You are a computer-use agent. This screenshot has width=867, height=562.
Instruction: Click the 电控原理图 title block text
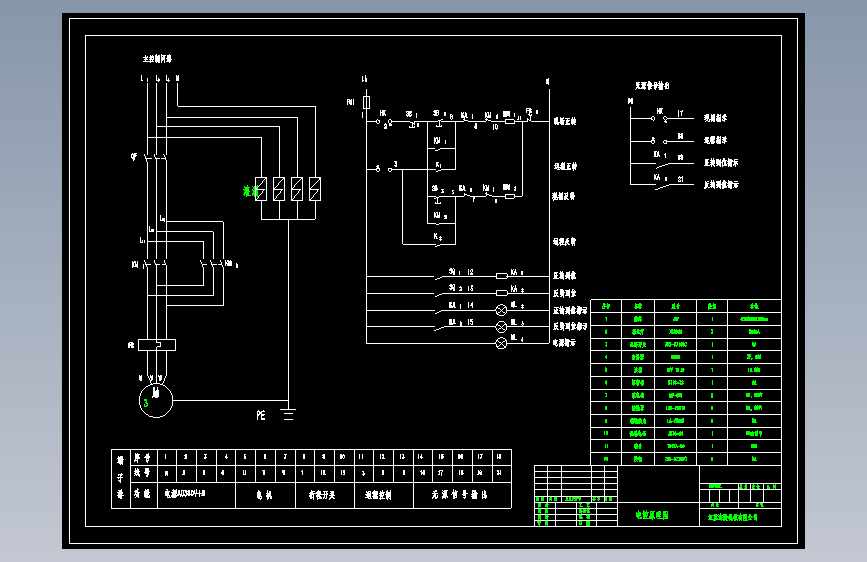point(652,515)
